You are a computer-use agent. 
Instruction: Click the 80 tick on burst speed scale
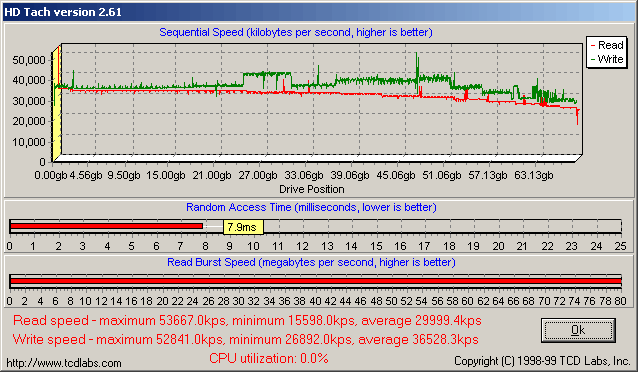pyautogui.click(x=620, y=301)
